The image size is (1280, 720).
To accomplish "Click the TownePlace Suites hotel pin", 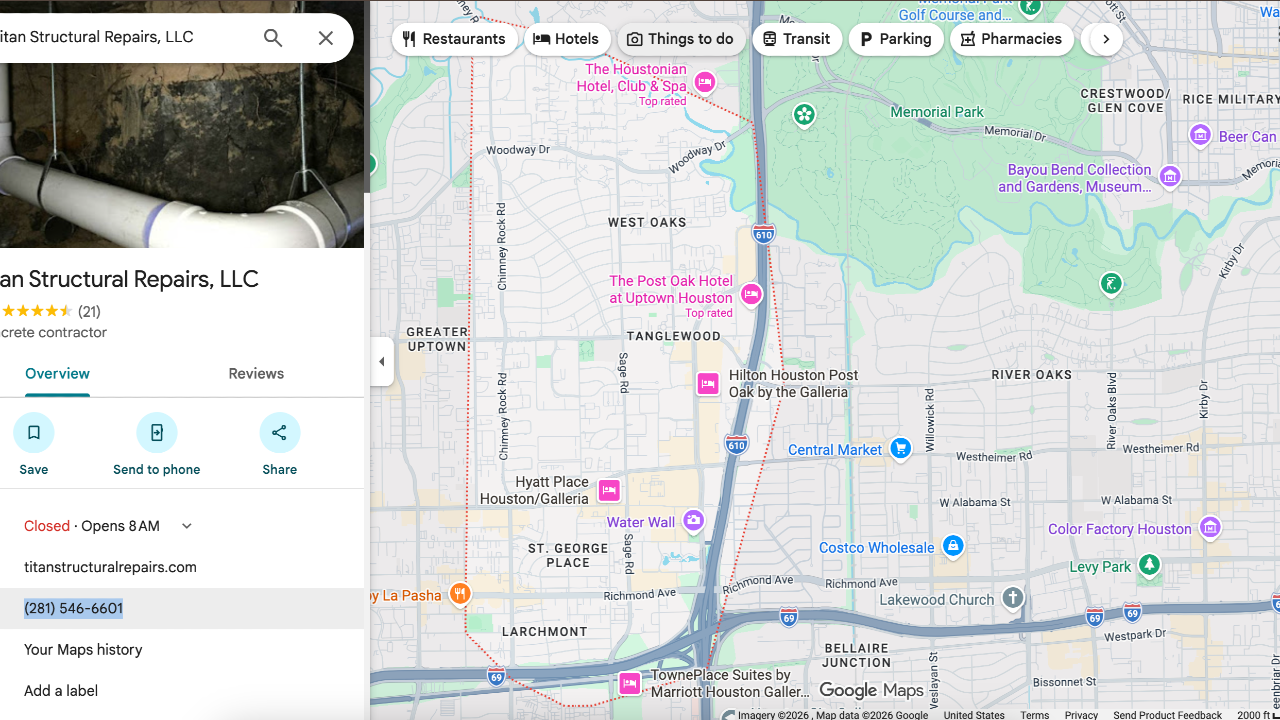I will 629,683.
